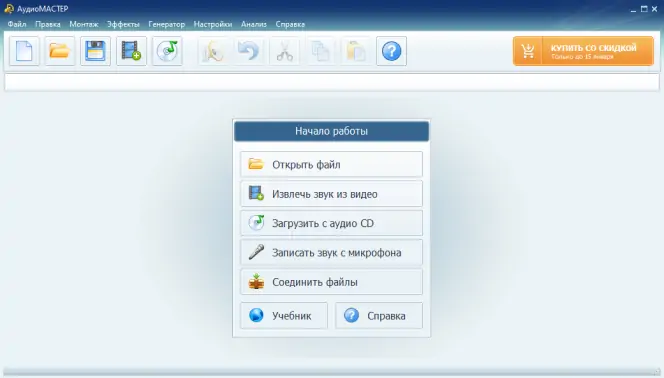Click the undo arrow toolbar icon
This screenshot has width=664, height=378.
[249, 51]
